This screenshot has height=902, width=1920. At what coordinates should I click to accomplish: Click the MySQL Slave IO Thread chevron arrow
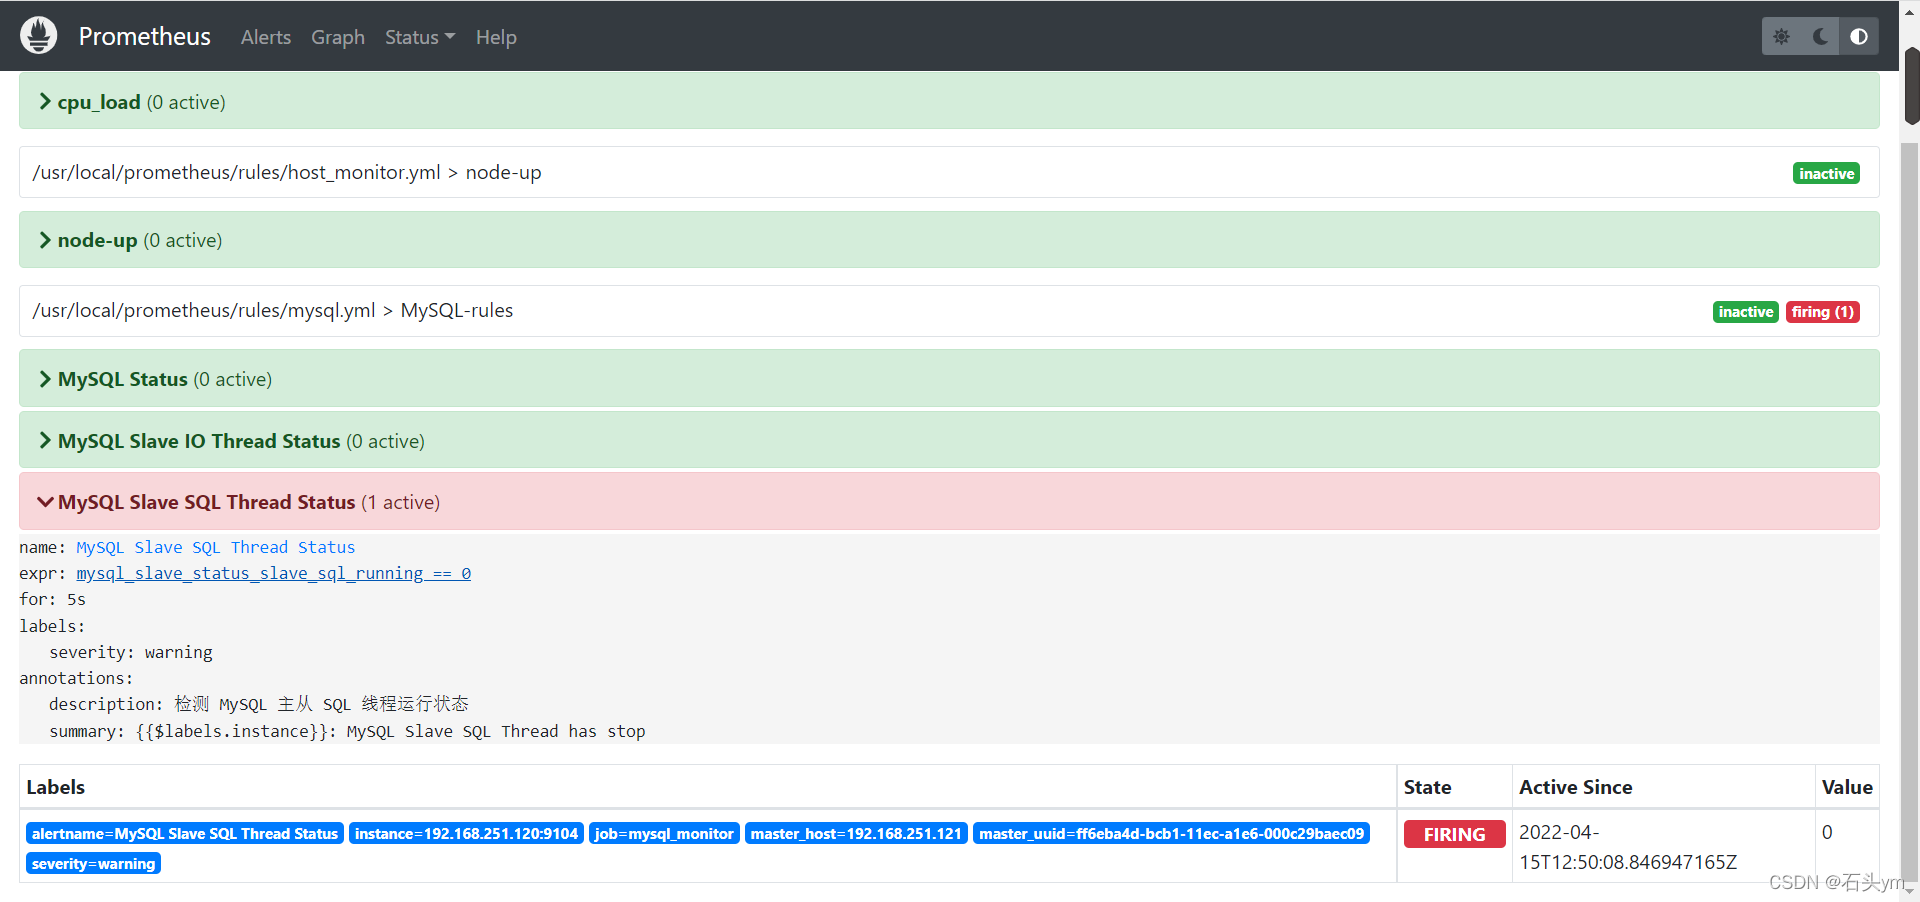[x=45, y=441]
